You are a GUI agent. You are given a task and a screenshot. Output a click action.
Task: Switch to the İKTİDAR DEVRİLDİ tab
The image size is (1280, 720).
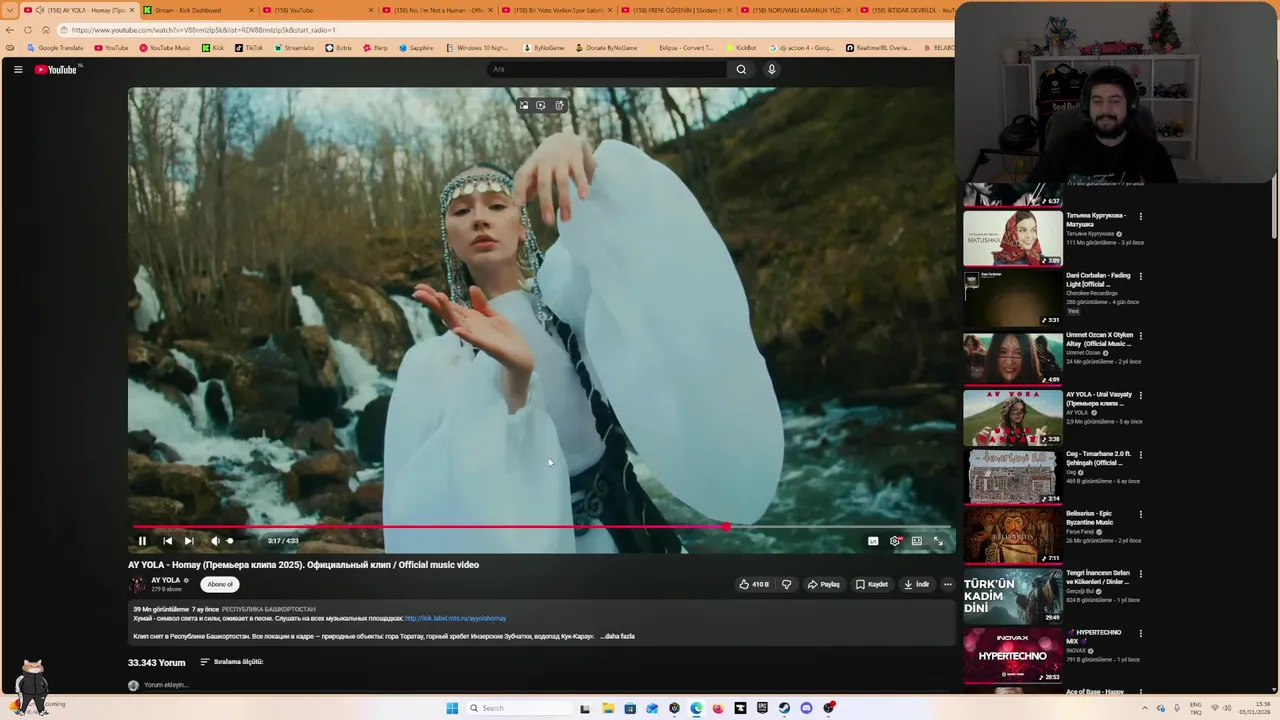[905, 10]
